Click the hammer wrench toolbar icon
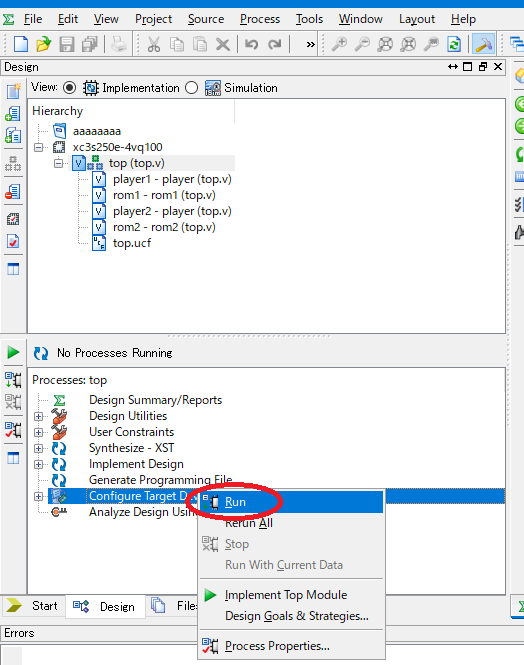This screenshot has height=665, width=524. tap(483, 44)
